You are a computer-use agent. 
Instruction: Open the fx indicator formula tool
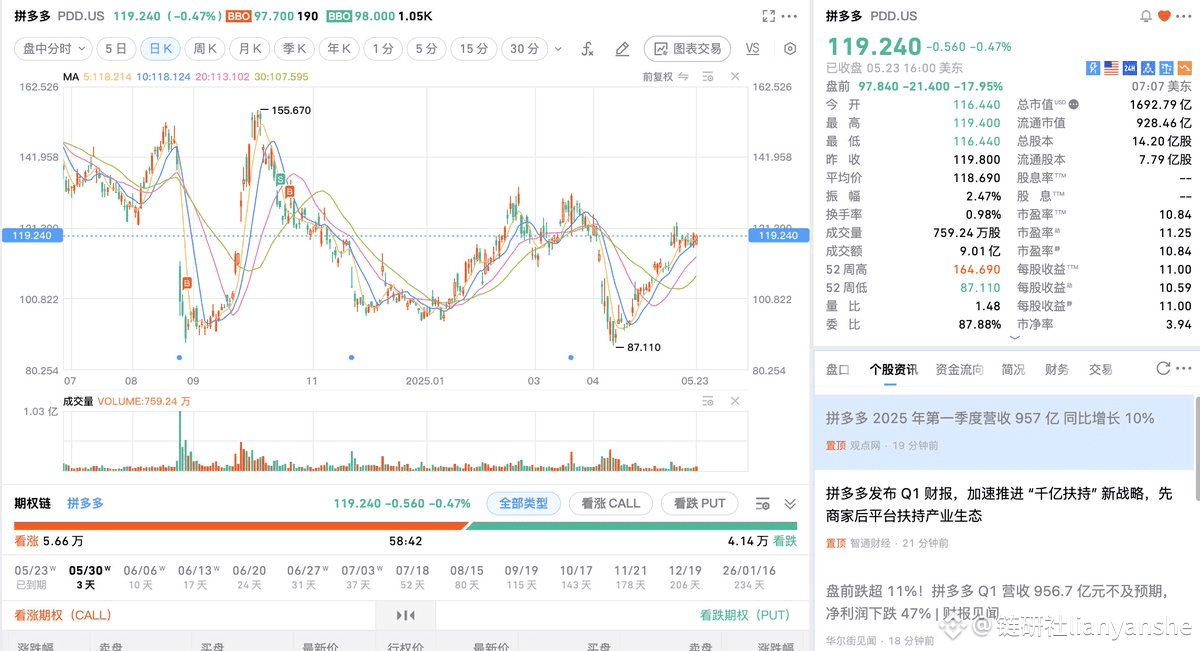[x=588, y=48]
